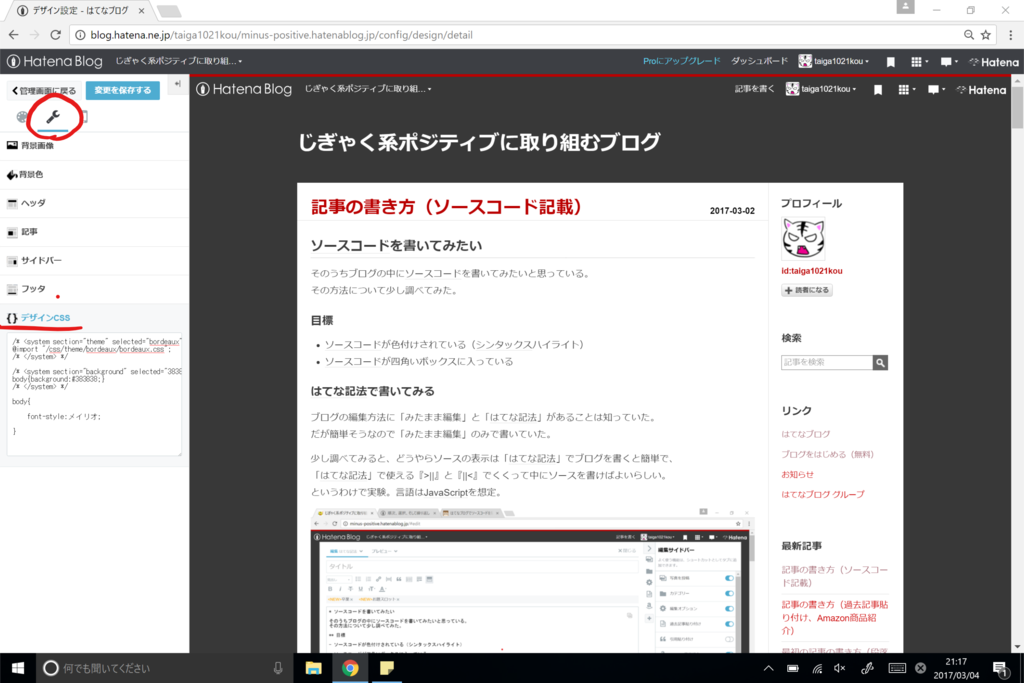Click inside the 記事を検索 search input field
The height and width of the screenshot is (683, 1024).
pyautogui.click(x=825, y=362)
